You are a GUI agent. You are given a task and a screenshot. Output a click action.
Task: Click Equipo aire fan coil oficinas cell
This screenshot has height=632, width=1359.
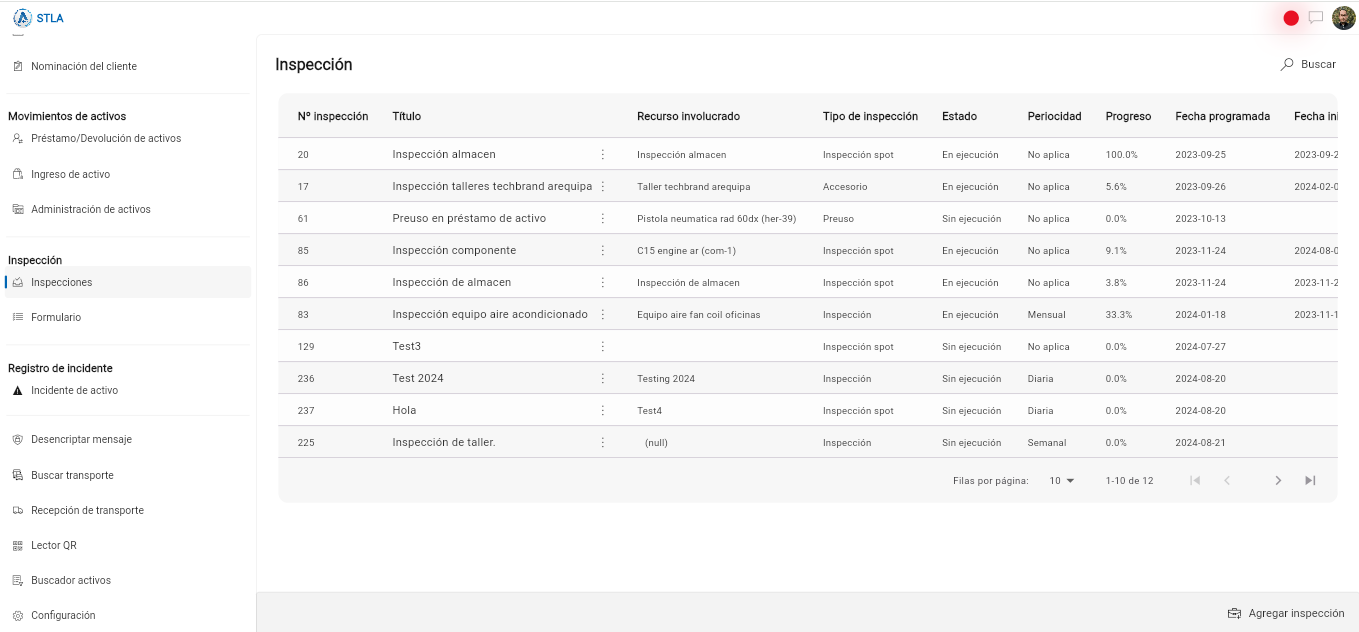[x=698, y=314]
